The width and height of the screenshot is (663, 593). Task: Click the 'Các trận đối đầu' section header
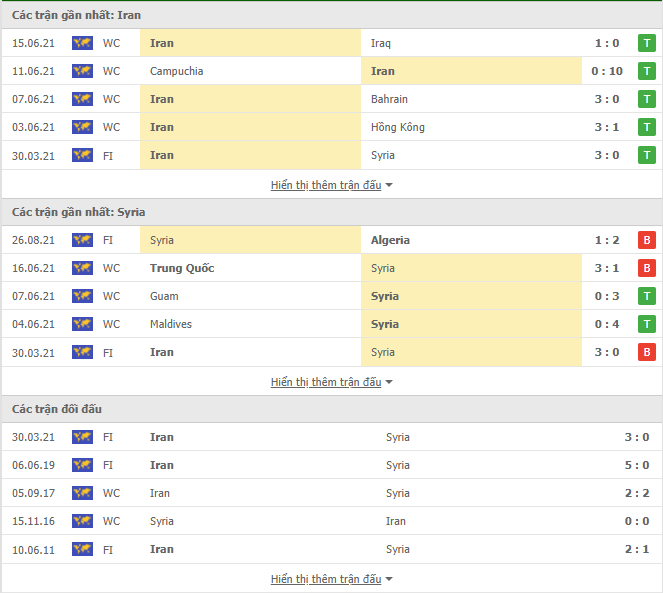(x=57, y=409)
